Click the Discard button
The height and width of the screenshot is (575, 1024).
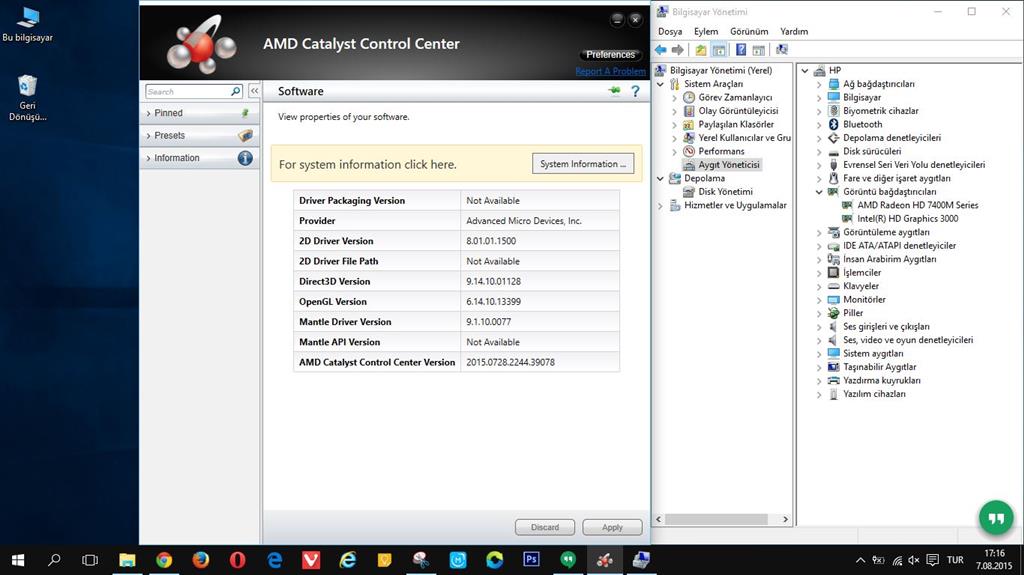tap(545, 527)
